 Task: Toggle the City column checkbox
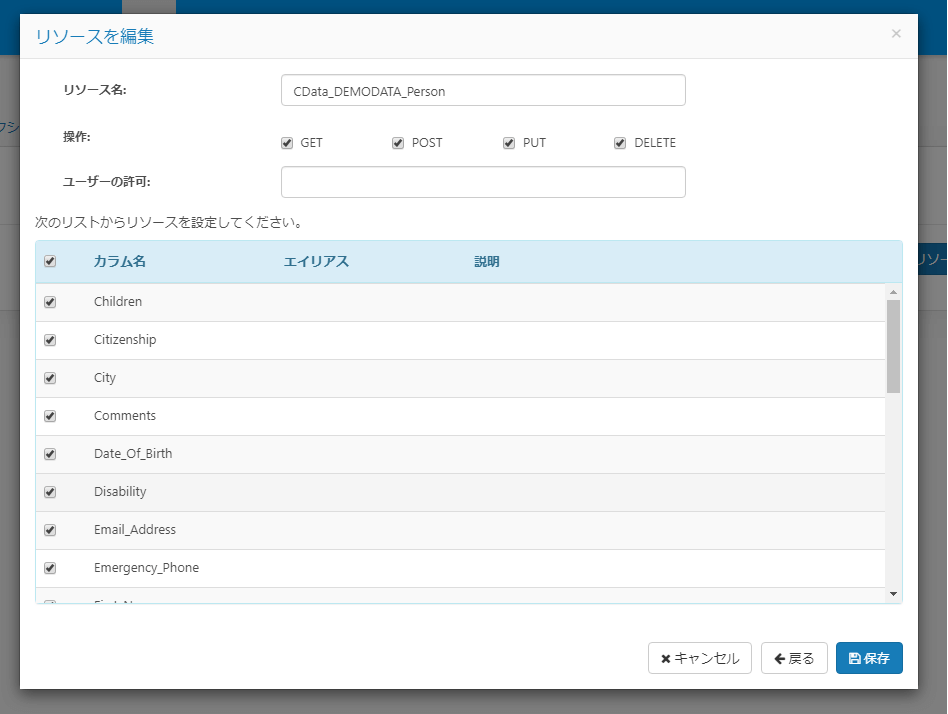point(50,378)
